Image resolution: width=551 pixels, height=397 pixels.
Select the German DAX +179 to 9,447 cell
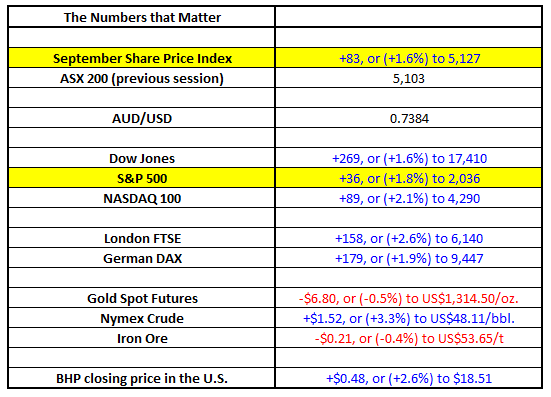tap(409, 258)
